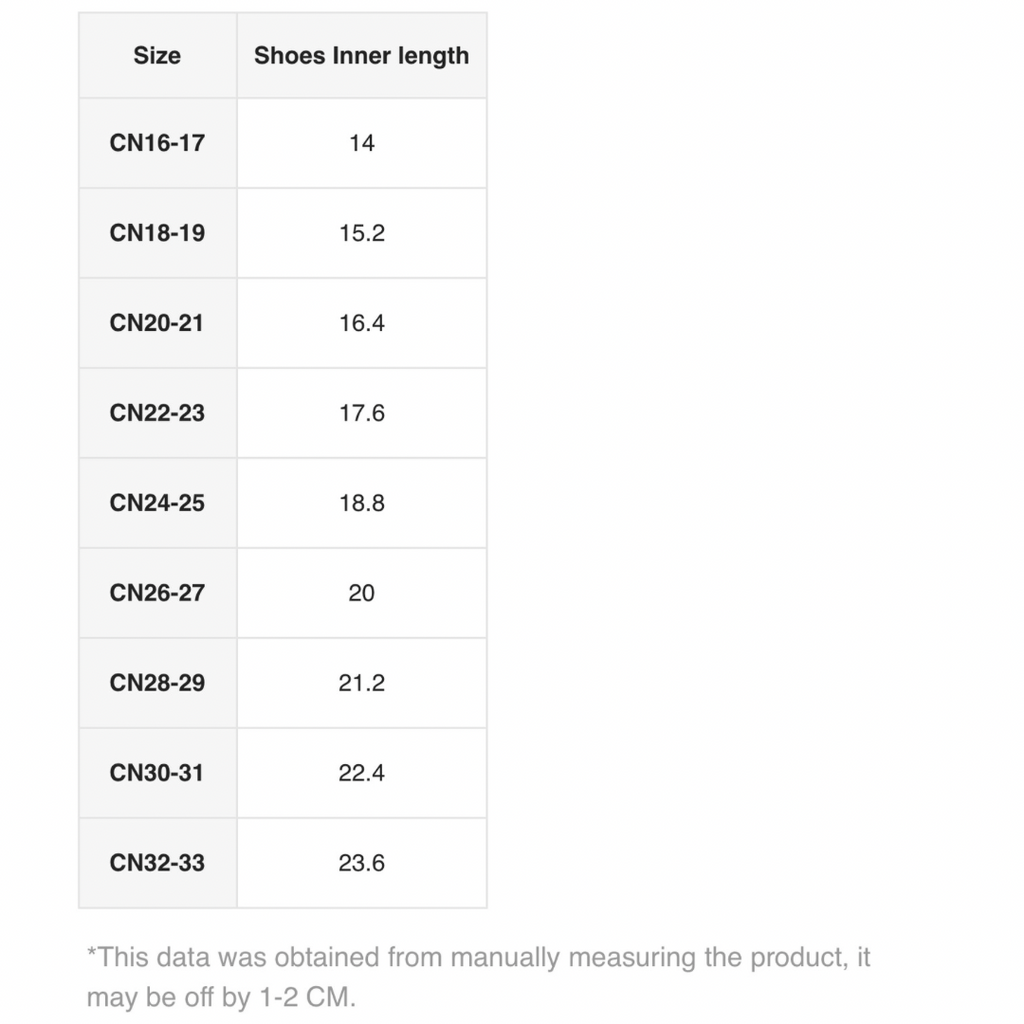Screen dimensions: 1024x1024
Task: Select the CN18-19 size cell
Action: (157, 233)
